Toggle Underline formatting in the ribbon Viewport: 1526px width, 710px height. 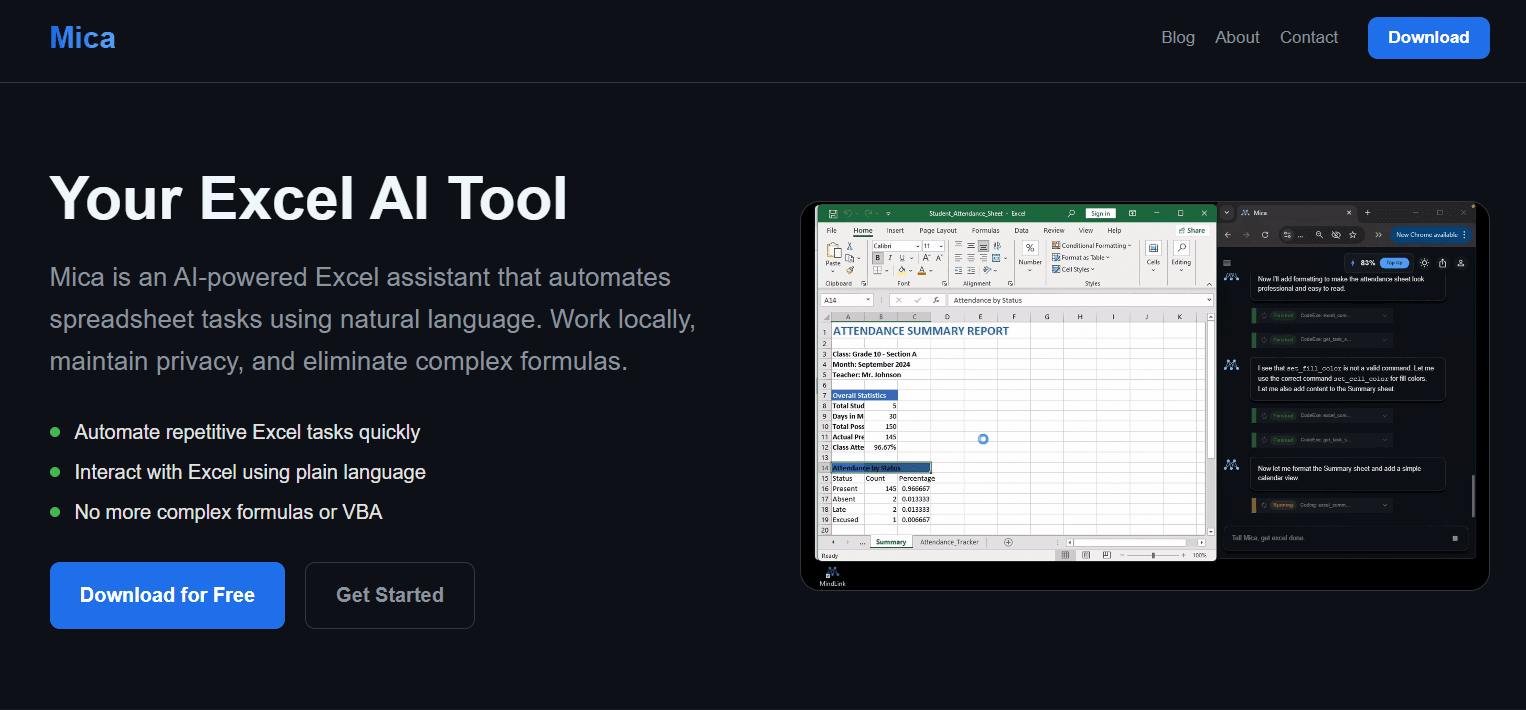point(901,258)
